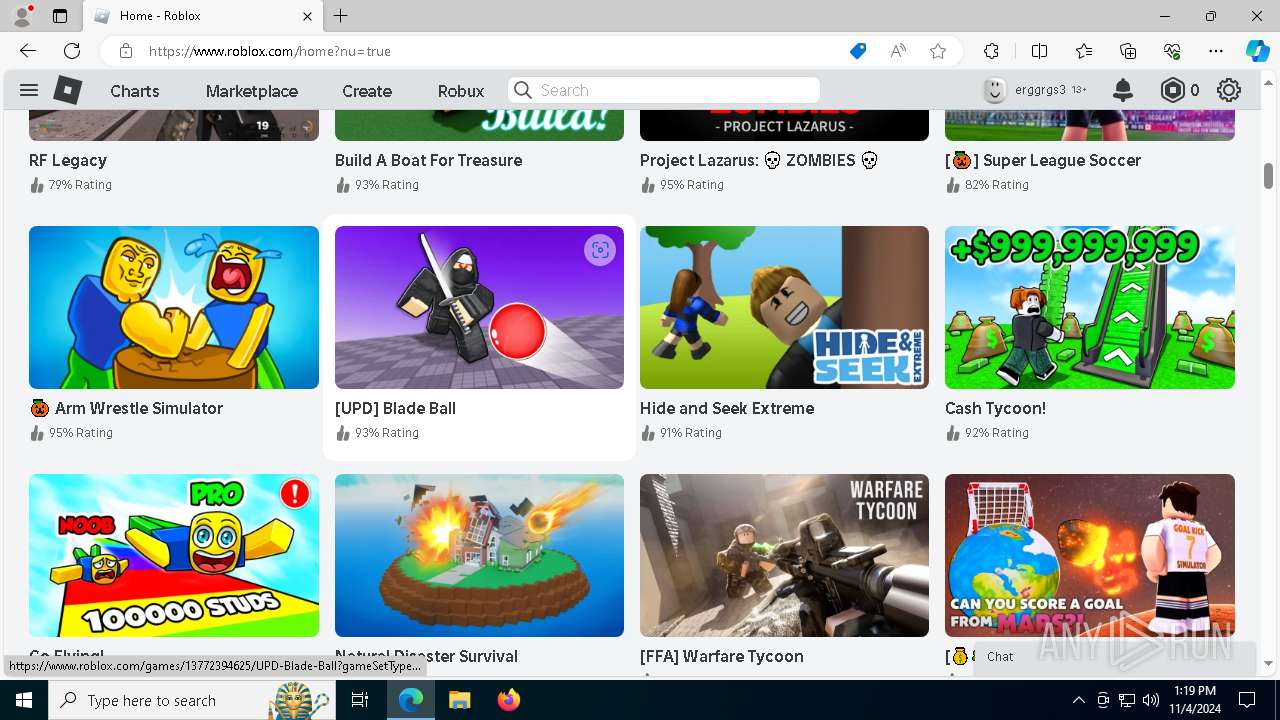Click the 100000 STUDS noob thumbnail
This screenshot has height=720, width=1280.
tap(174, 555)
